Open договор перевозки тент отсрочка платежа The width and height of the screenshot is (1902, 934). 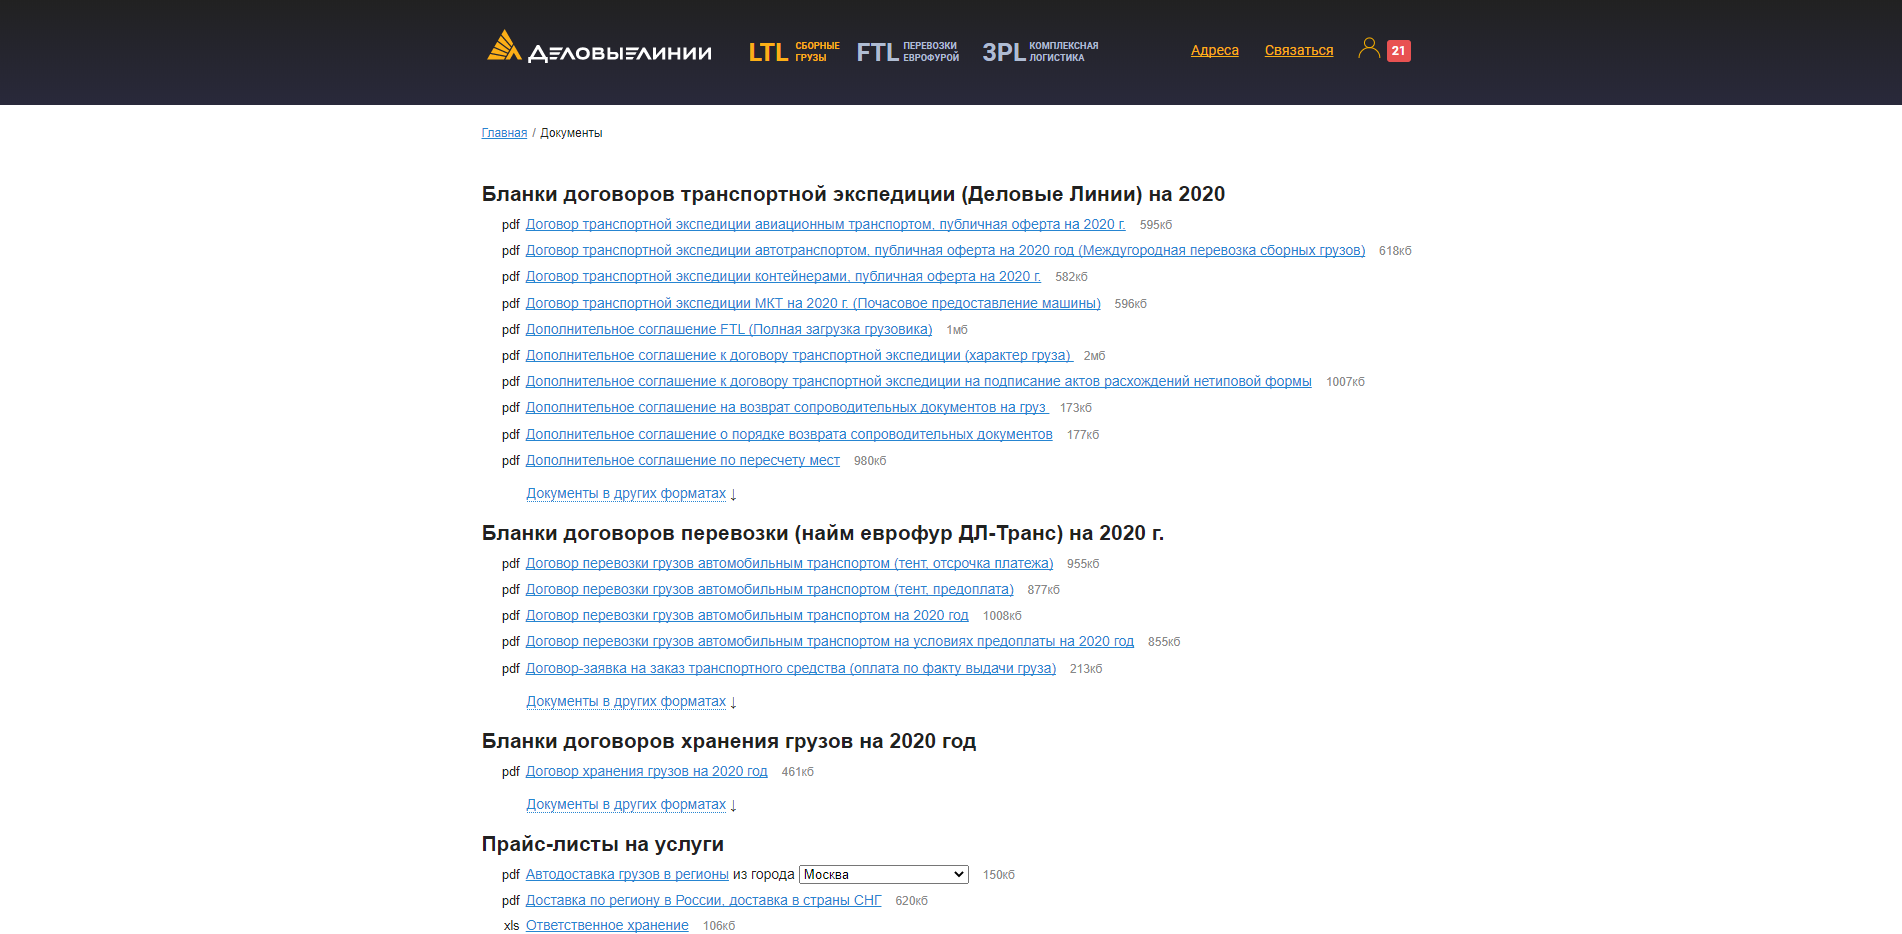pos(789,563)
